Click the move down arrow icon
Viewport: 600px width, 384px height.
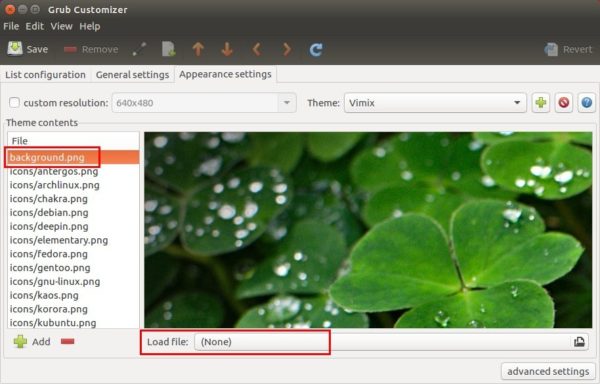pos(227,49)
